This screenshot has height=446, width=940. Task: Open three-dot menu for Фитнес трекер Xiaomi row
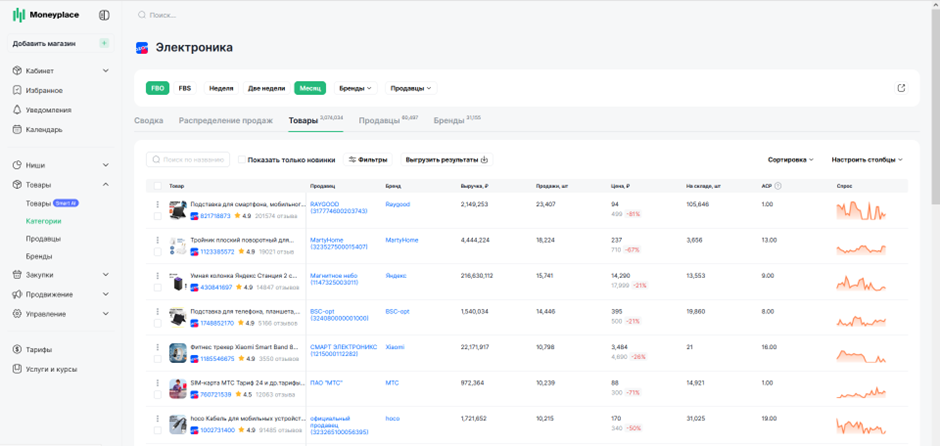click(158, 347)
